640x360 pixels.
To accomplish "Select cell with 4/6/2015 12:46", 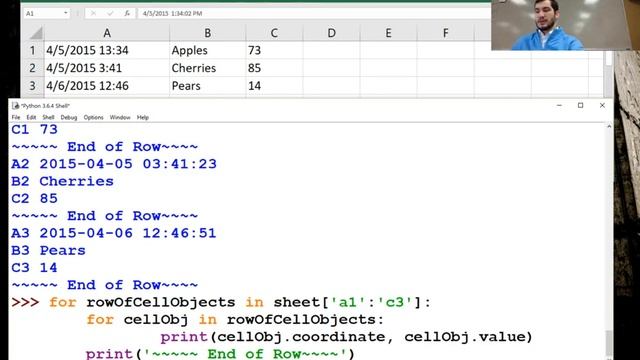I will pyautogui.click(x=107, y=86).
